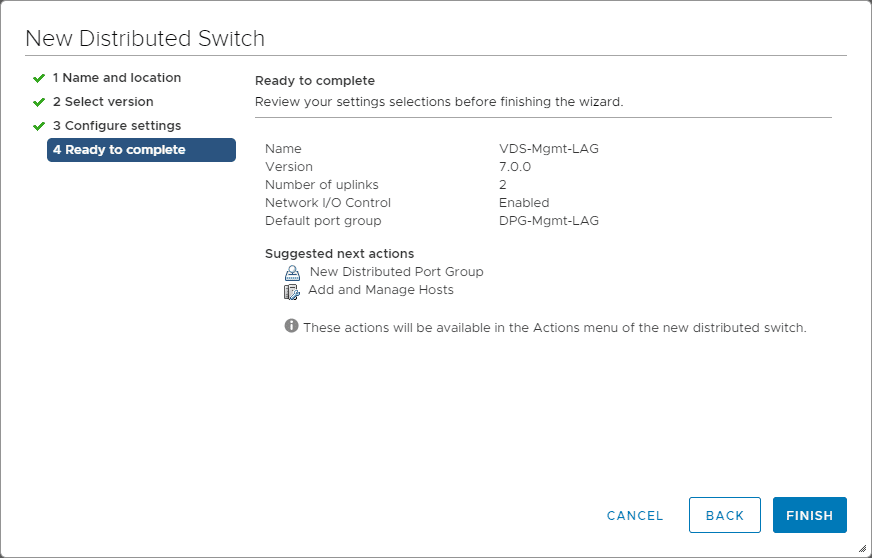
Task: Go to step 1 Name and location
Action: tap(116, 78)
